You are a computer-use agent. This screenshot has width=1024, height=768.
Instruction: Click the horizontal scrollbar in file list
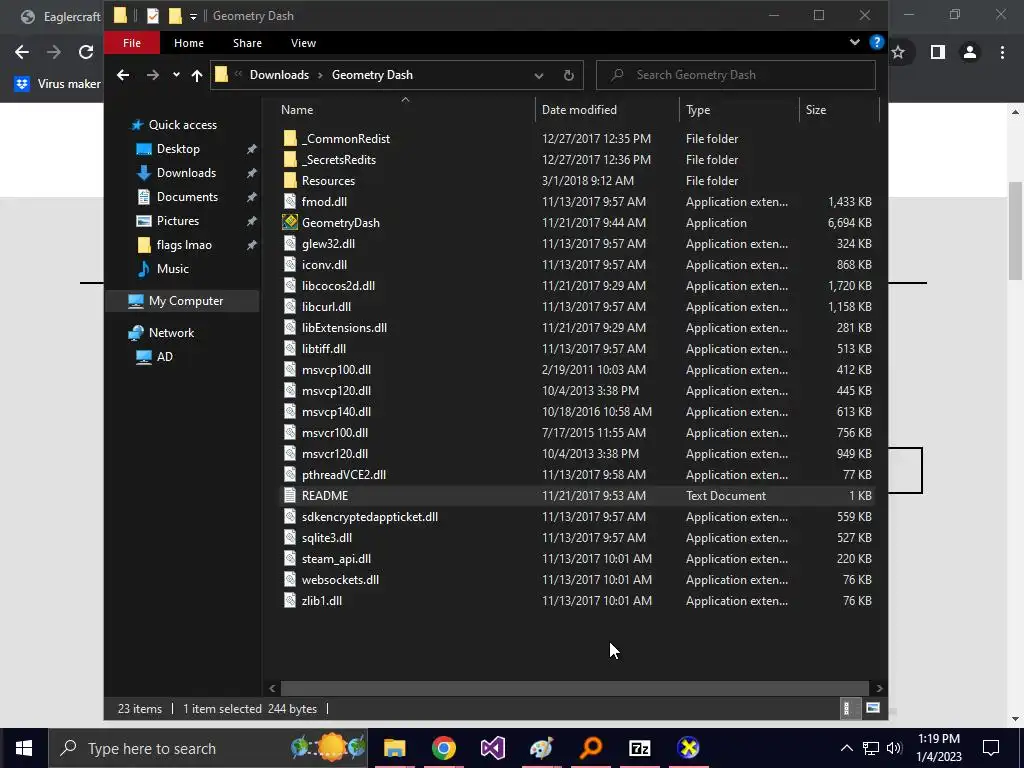[575, 688]
